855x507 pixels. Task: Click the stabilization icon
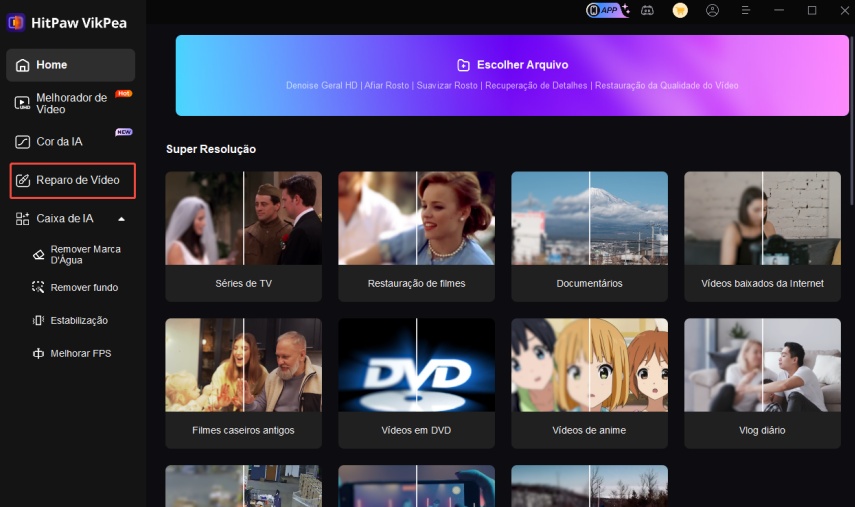click(x=38, y=321)
